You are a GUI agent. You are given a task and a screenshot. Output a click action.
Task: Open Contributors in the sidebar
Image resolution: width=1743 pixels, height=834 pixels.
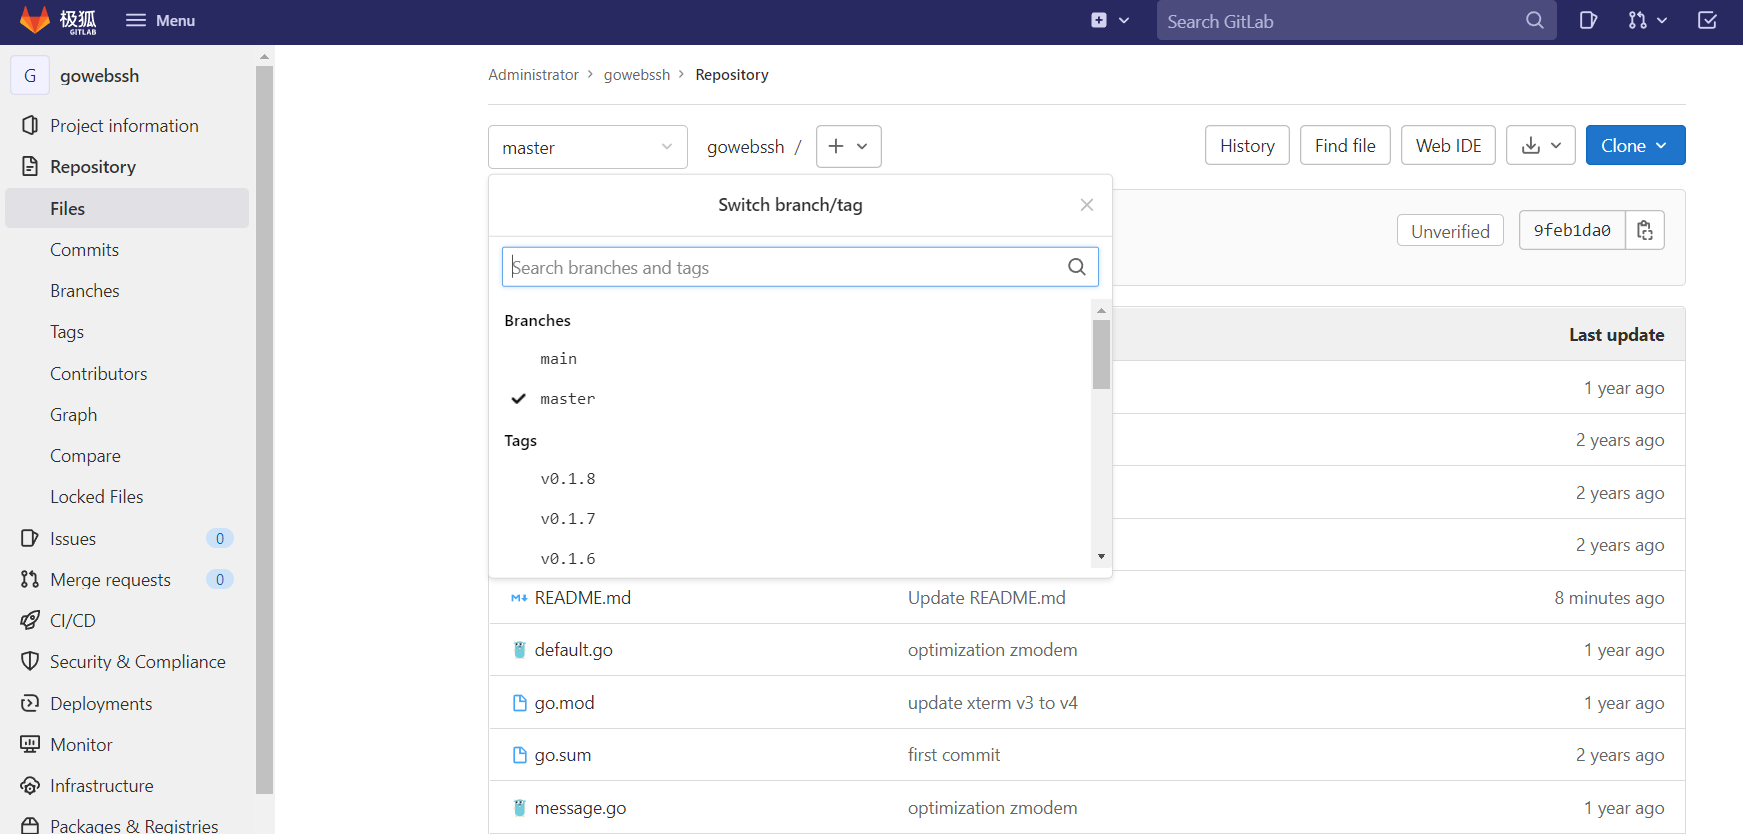99,373
